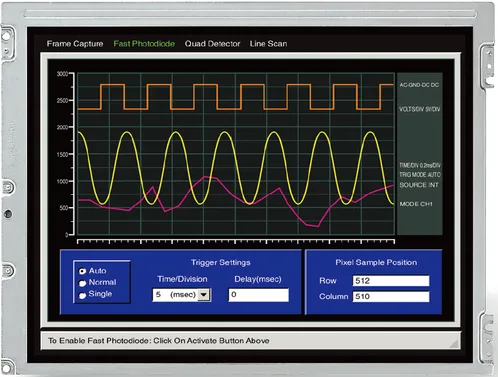
Task: Click the TIME/DIV 0.2ms/DIV label
Action: point(420,165)
